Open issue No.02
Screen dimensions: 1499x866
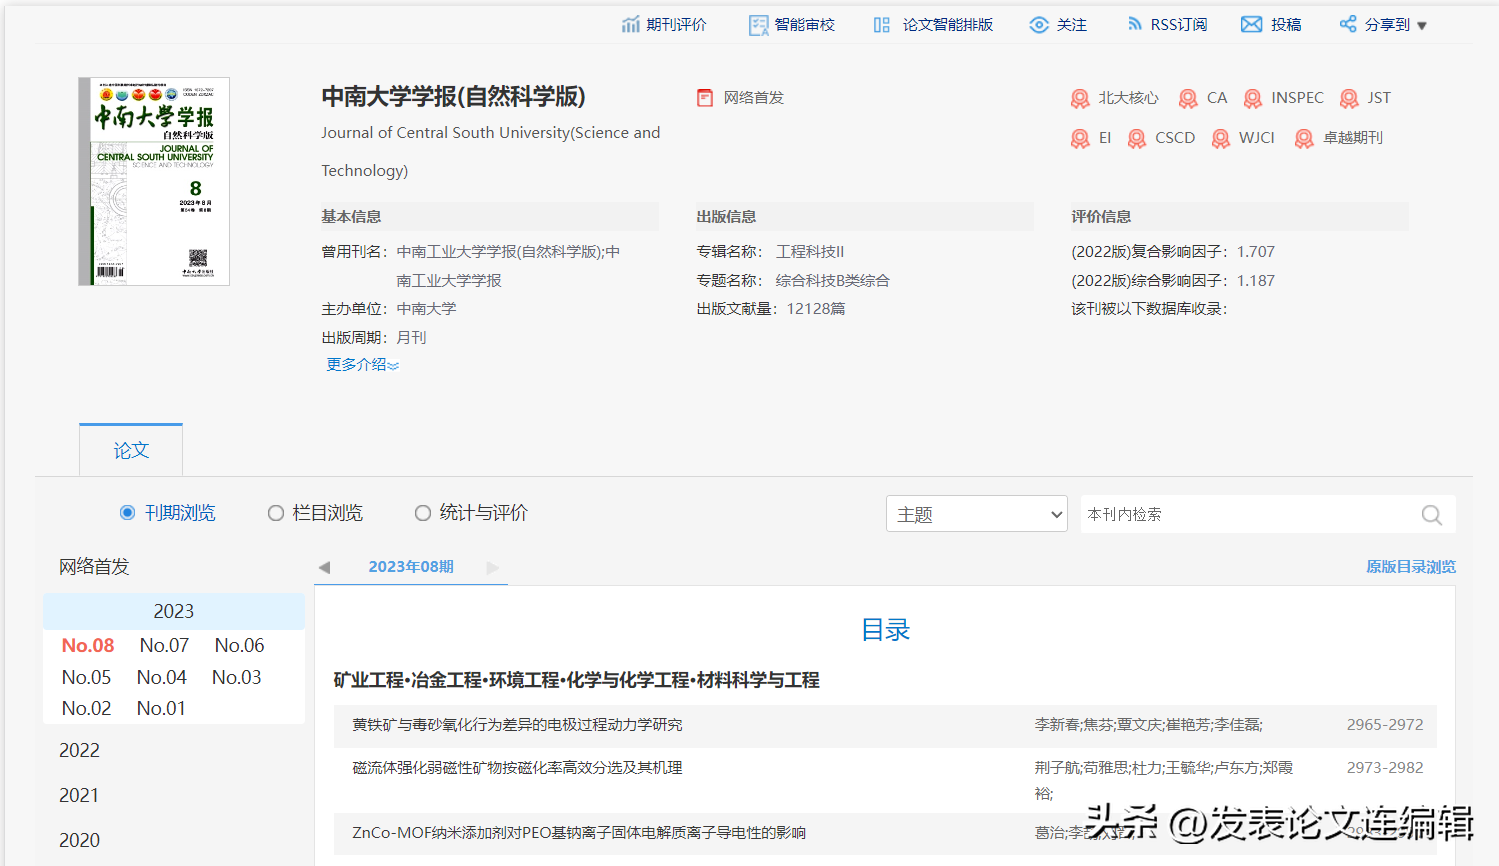point(86,709)
